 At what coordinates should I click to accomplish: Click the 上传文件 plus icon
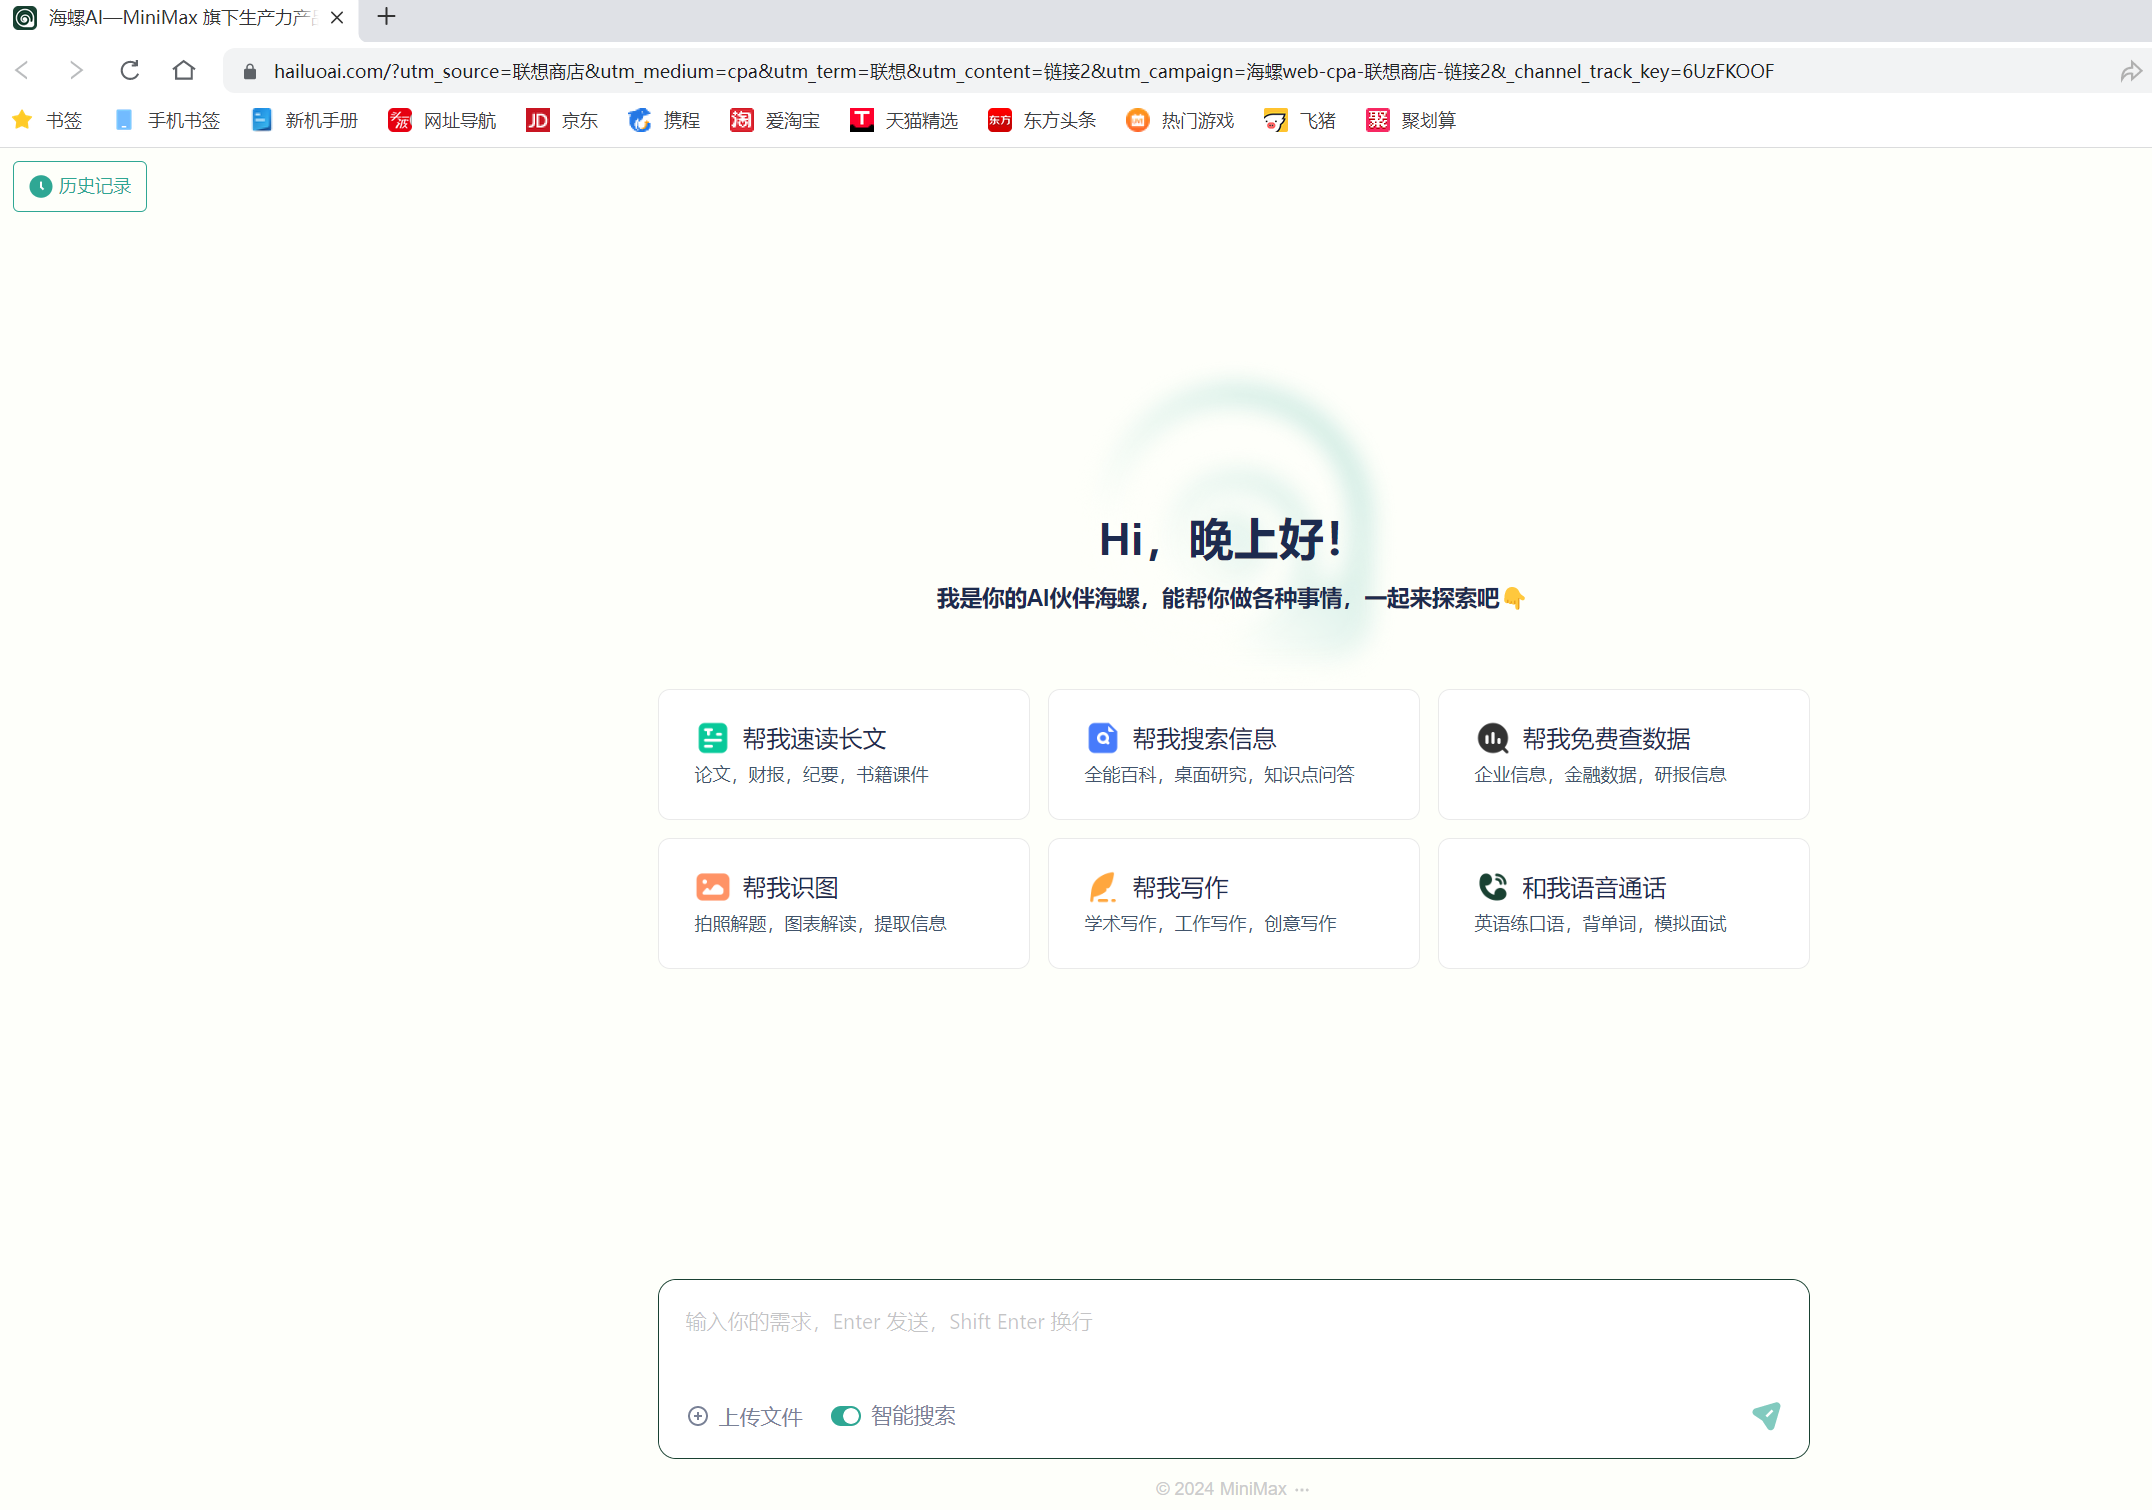point(698,1416)
